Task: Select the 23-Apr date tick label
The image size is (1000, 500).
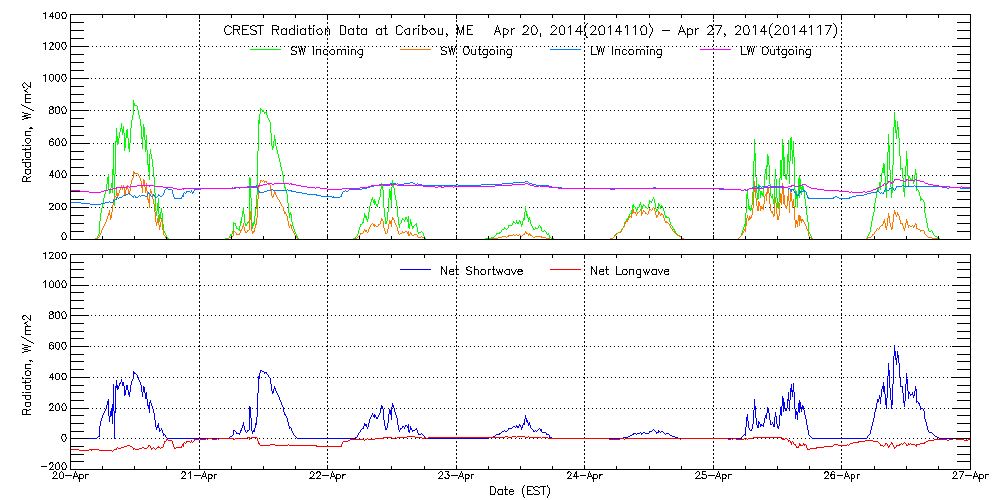Action: (456, 478)
